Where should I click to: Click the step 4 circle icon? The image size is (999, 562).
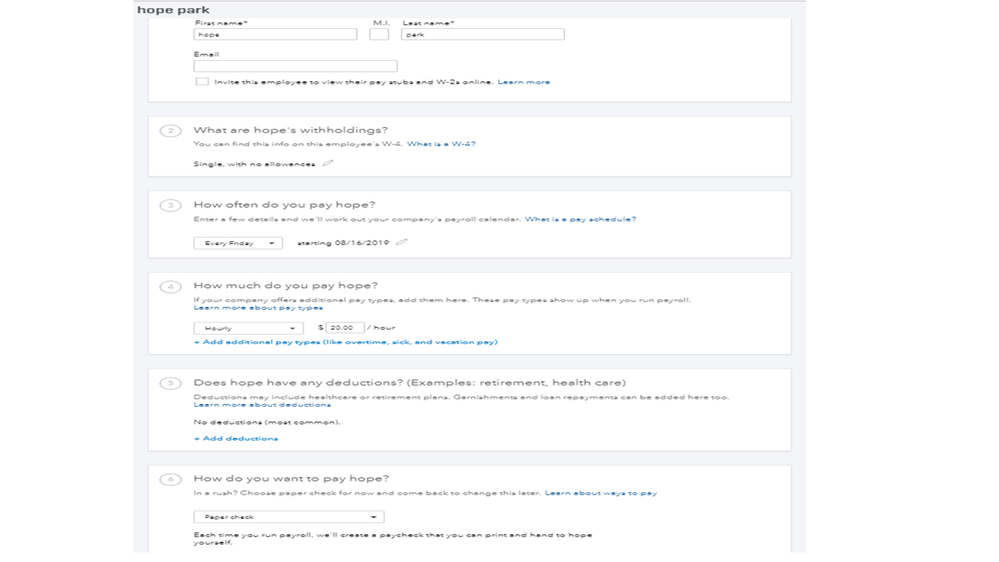point(171,286)
